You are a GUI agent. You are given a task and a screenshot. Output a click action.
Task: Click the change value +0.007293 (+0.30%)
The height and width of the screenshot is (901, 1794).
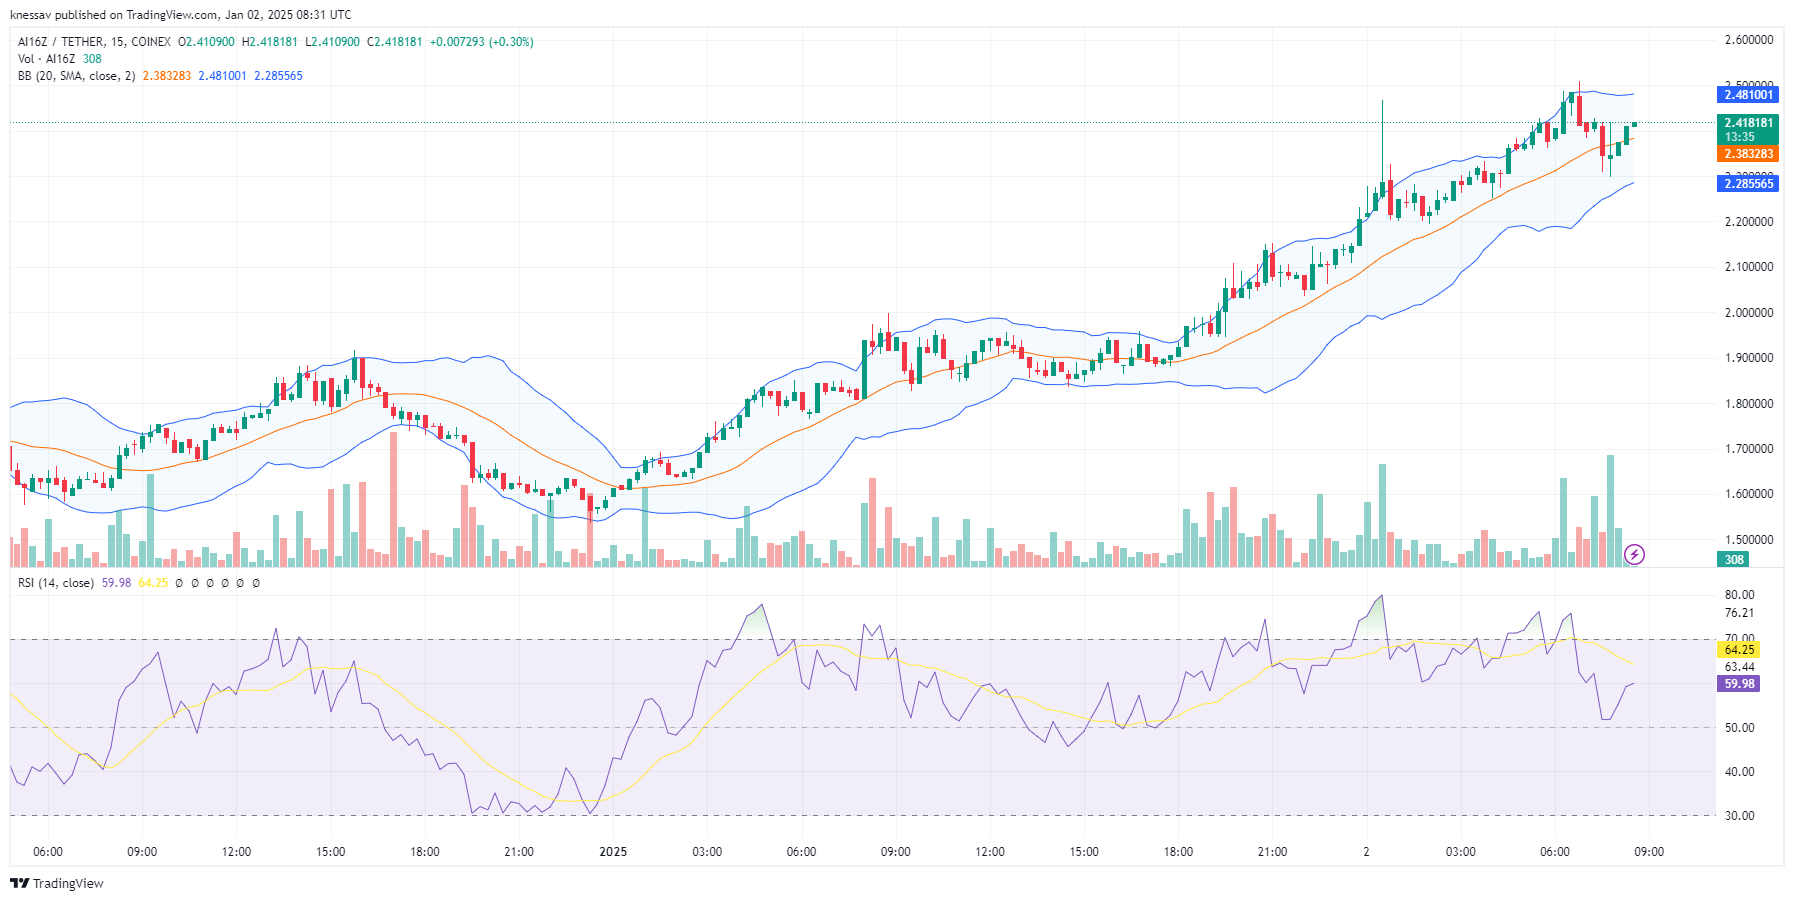[x=482, y=42]
